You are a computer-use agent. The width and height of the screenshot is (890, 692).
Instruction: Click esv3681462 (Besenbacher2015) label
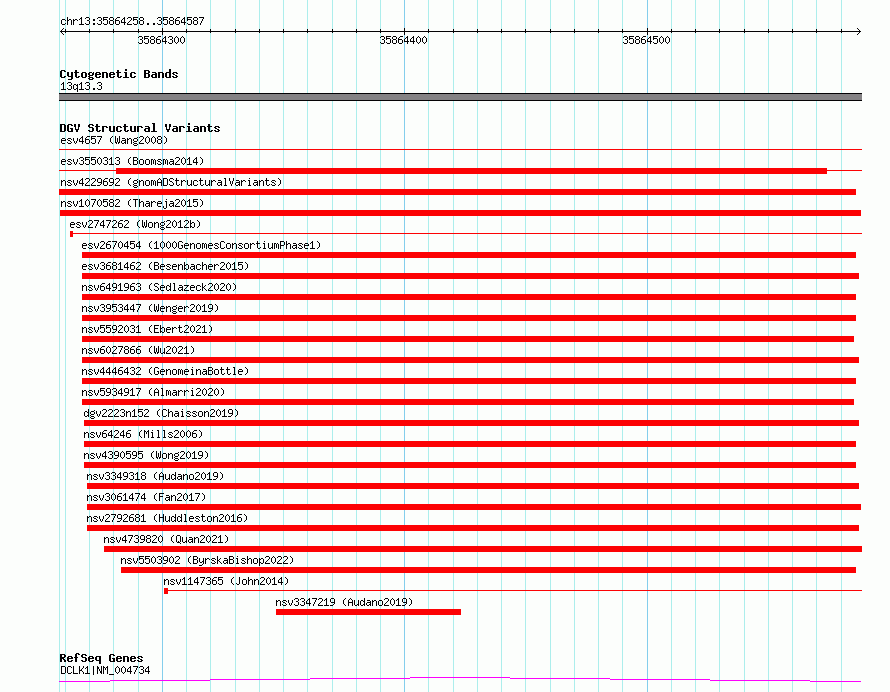[165, 266]
